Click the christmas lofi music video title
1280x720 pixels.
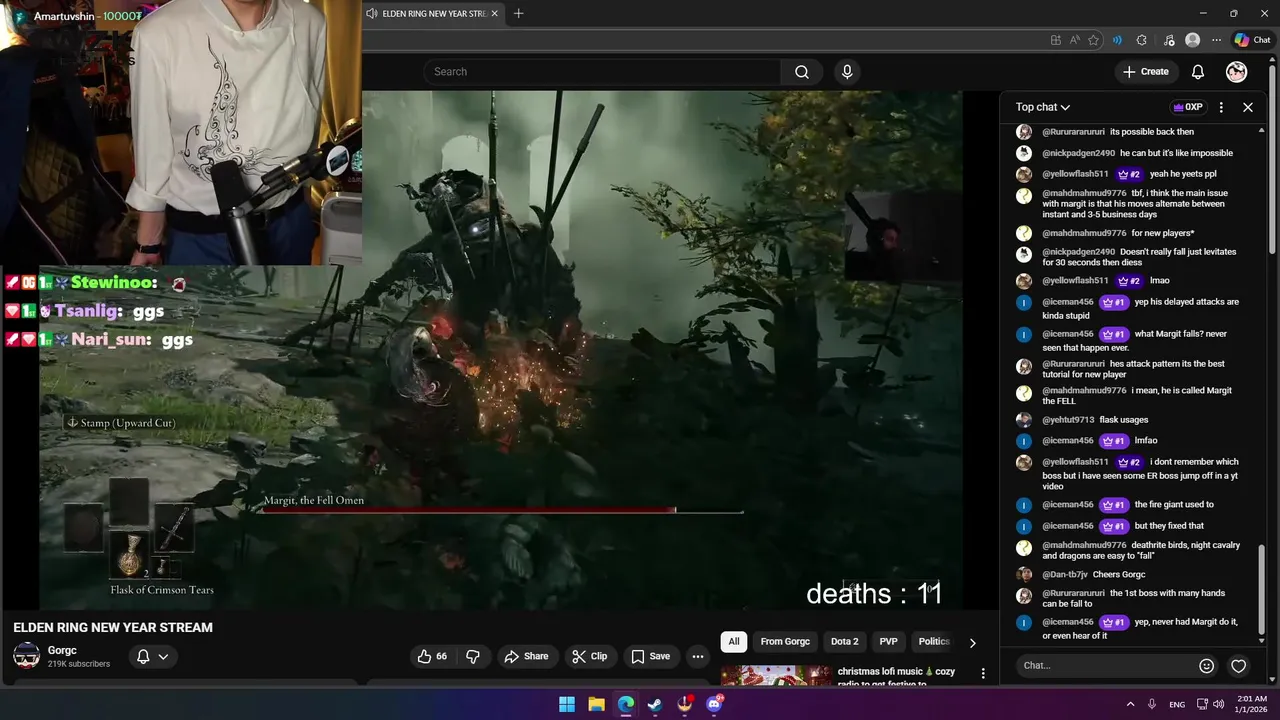point(896,677)
